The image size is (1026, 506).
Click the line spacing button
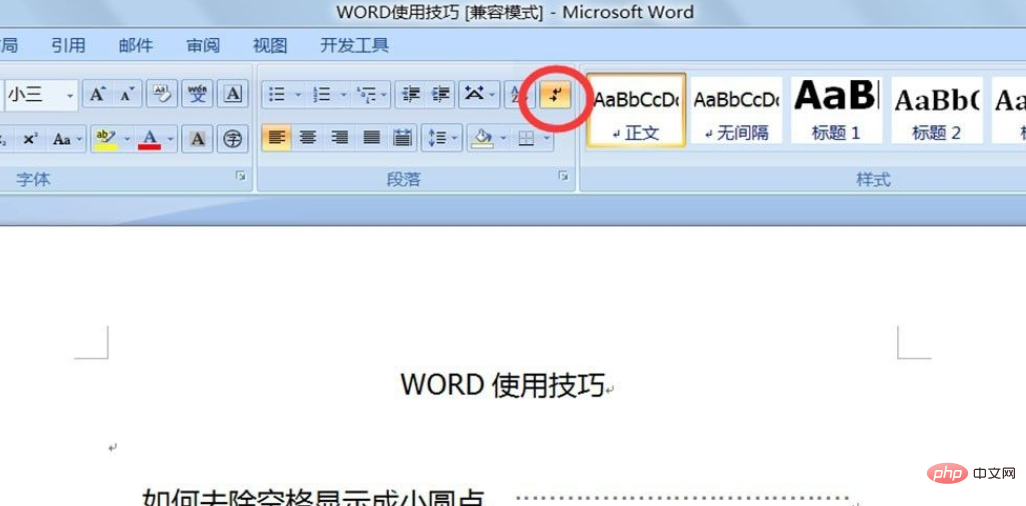(x=436, y=138)
